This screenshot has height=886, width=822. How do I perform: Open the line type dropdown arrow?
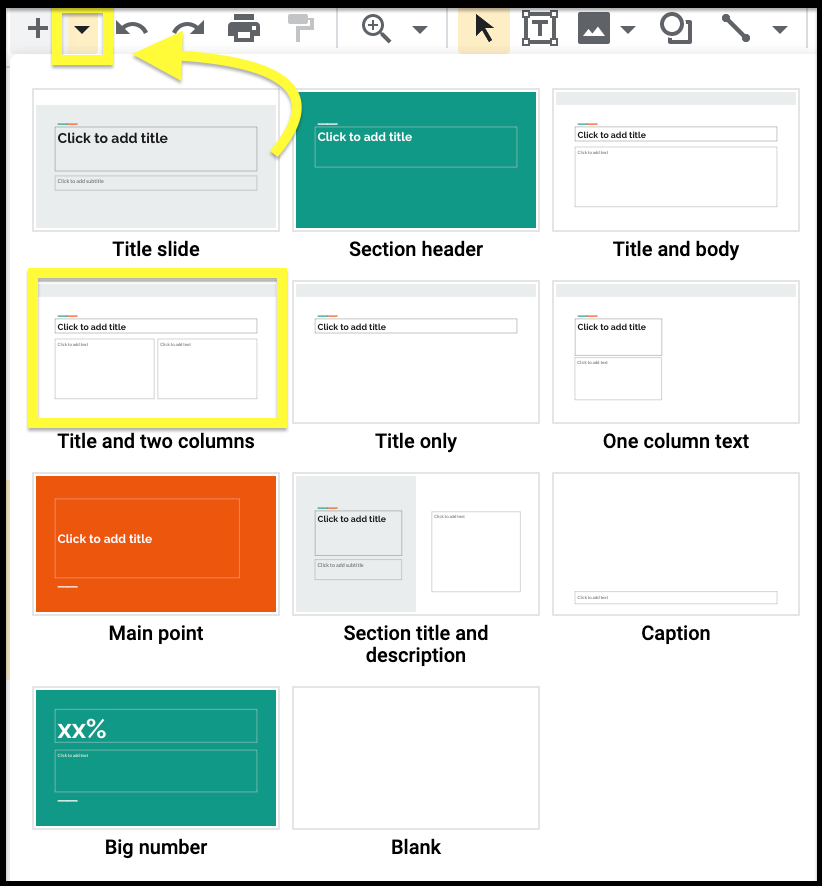[780, 29]
